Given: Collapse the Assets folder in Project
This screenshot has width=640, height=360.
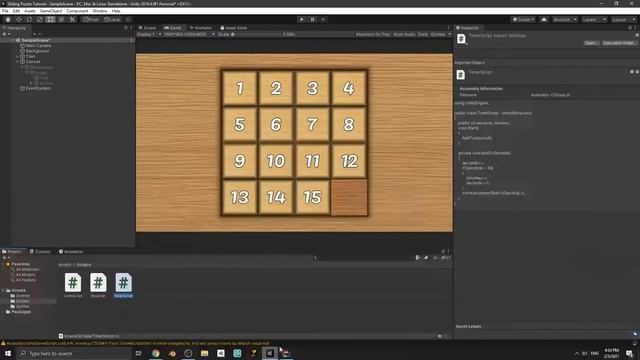Looking at the screenshot, I should pos(3,290).
